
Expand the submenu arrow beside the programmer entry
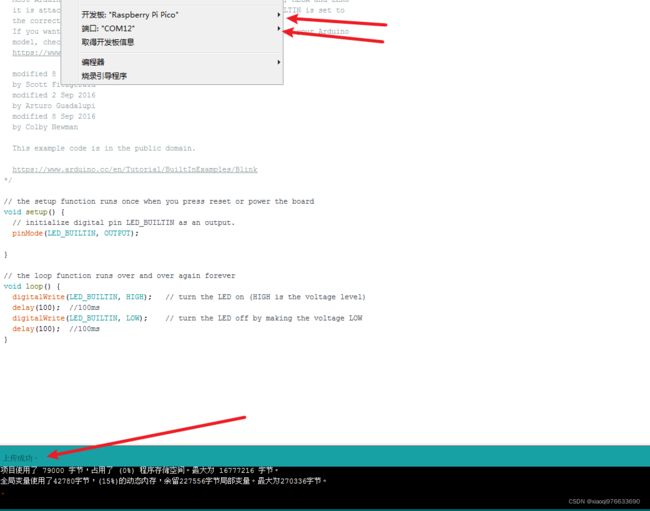pos(279,62)
